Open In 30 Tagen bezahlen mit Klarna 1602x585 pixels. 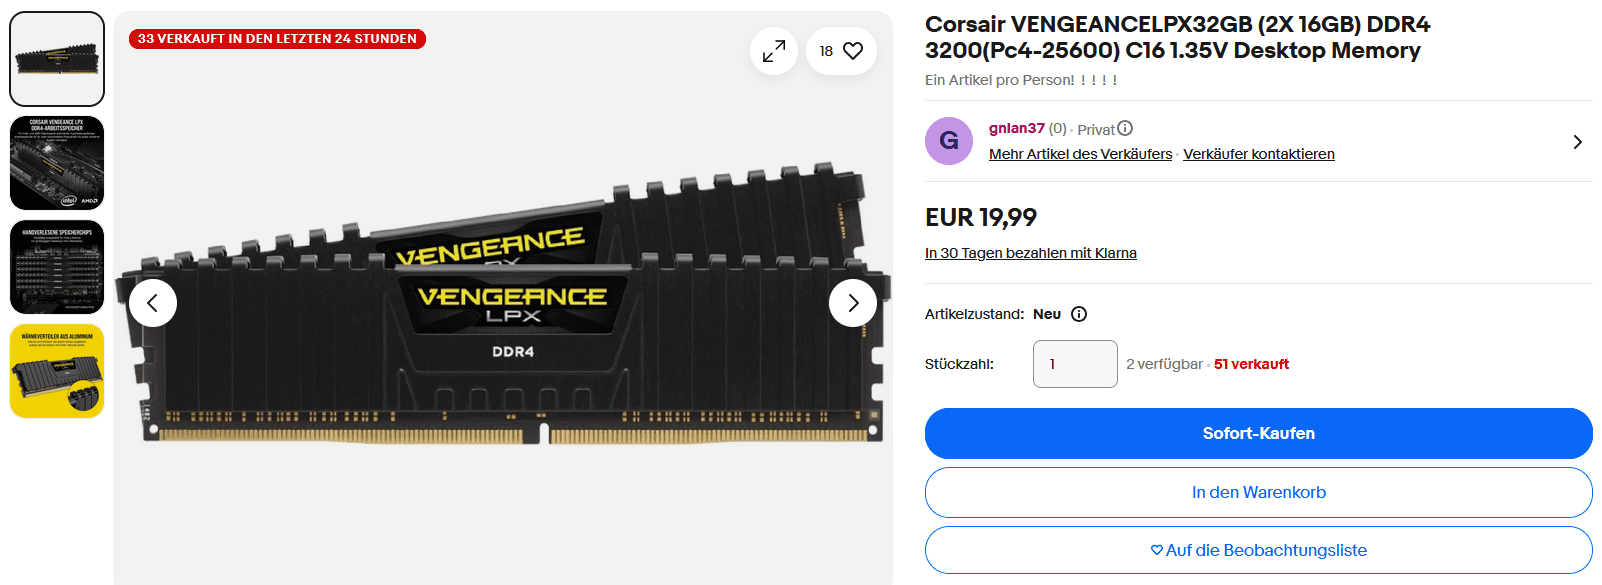click(x=1030, y=253)
